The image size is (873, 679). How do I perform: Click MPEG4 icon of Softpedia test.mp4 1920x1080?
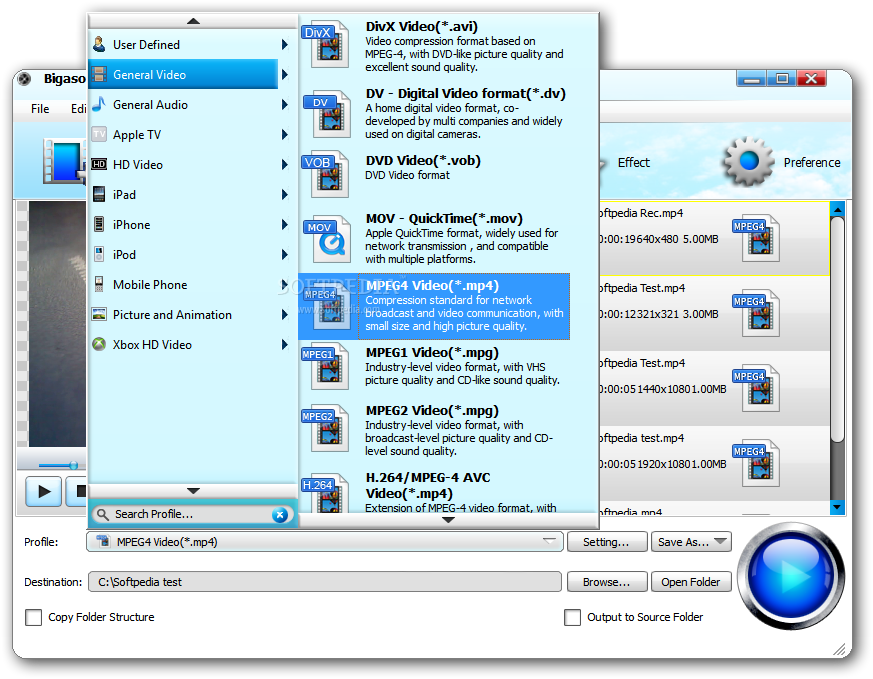[757, 463]
